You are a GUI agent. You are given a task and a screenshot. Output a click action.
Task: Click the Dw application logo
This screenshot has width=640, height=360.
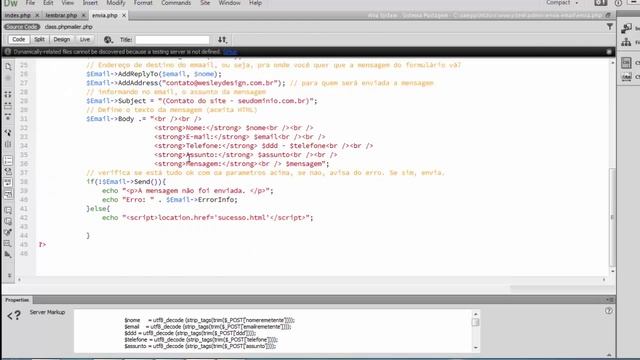(x=11, y=3)
